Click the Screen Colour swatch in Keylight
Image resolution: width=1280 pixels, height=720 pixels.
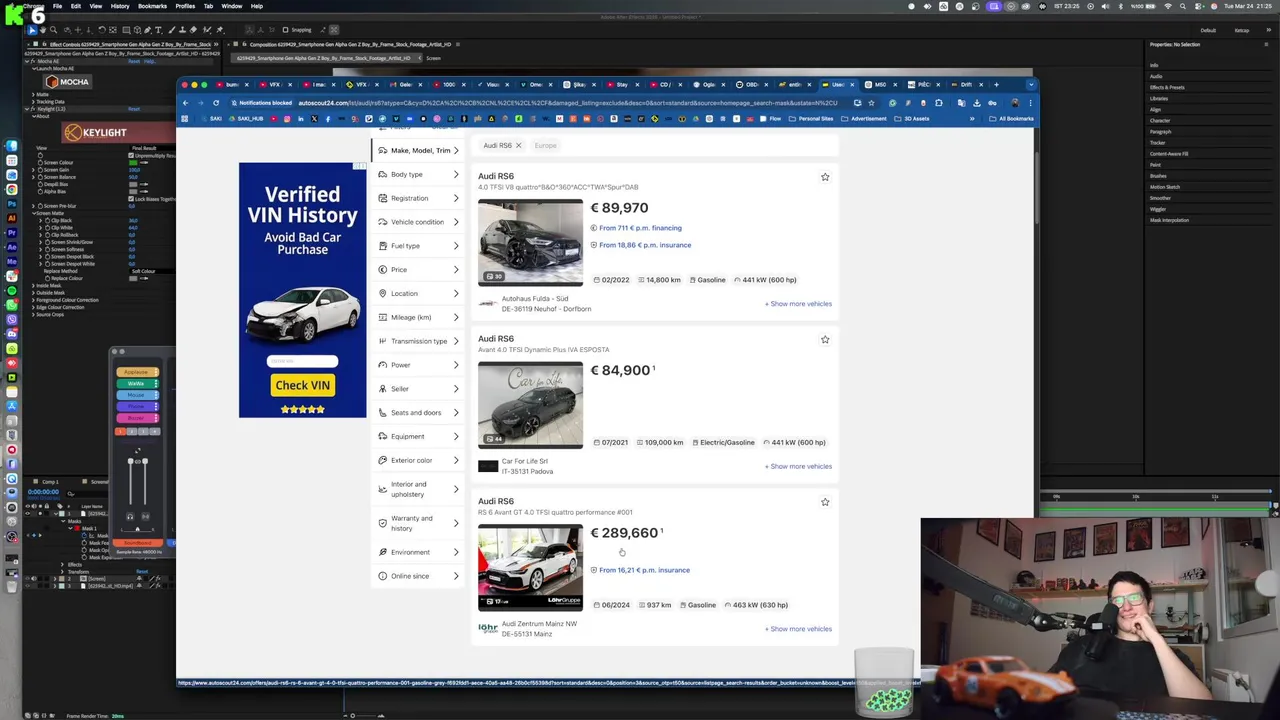click(133, 162)
